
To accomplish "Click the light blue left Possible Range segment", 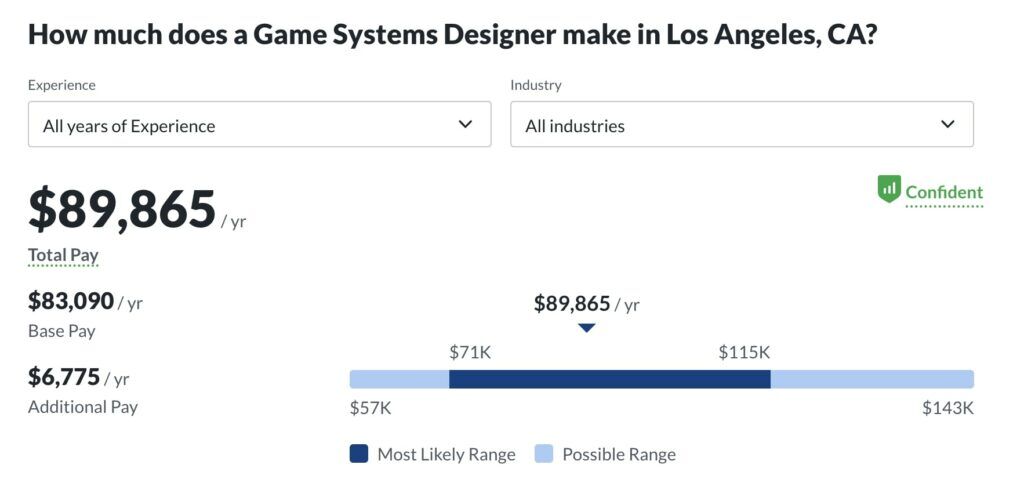I will [399, 379].
